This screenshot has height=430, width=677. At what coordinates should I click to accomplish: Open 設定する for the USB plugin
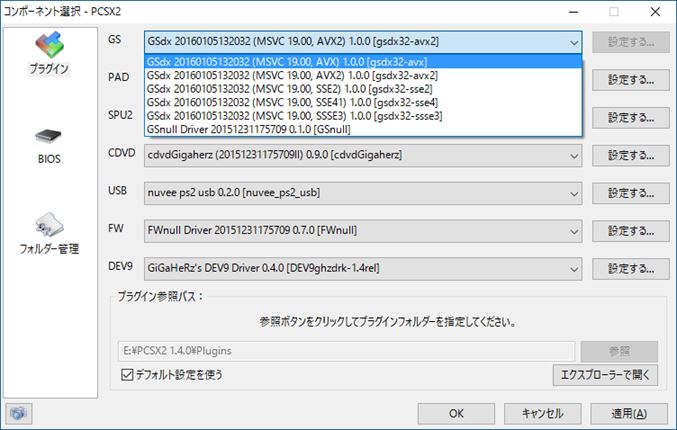tap(630, 193)
